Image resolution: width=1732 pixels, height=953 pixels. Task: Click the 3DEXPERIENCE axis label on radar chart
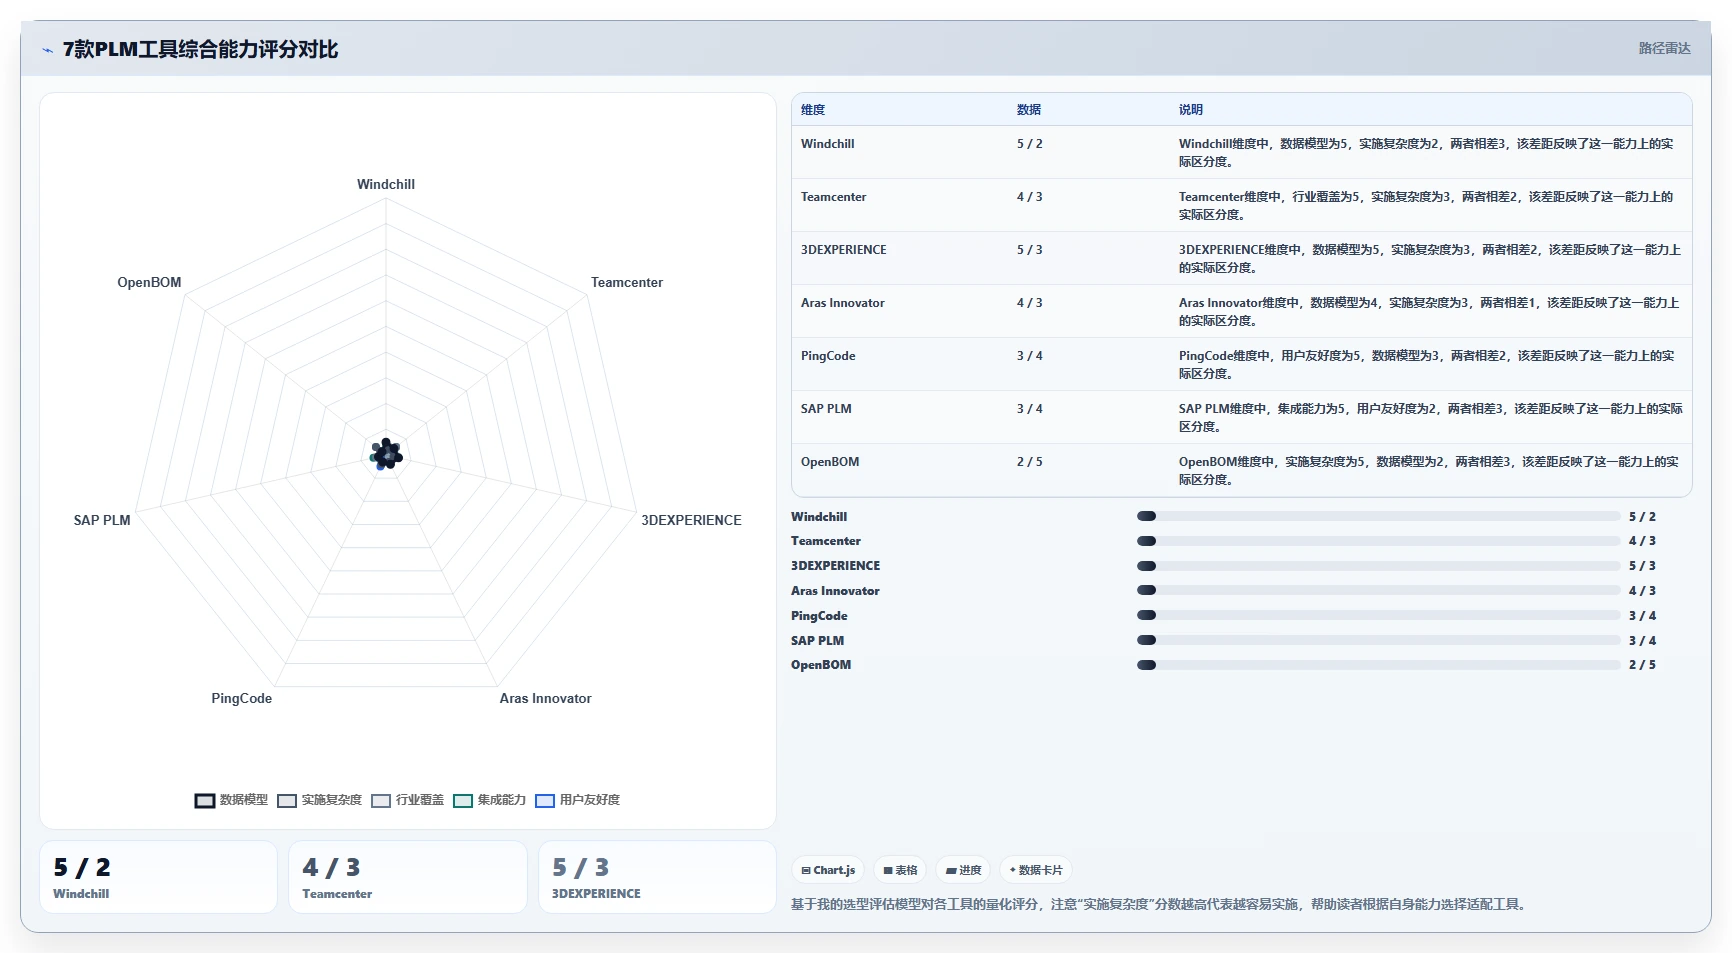(691, 520)
